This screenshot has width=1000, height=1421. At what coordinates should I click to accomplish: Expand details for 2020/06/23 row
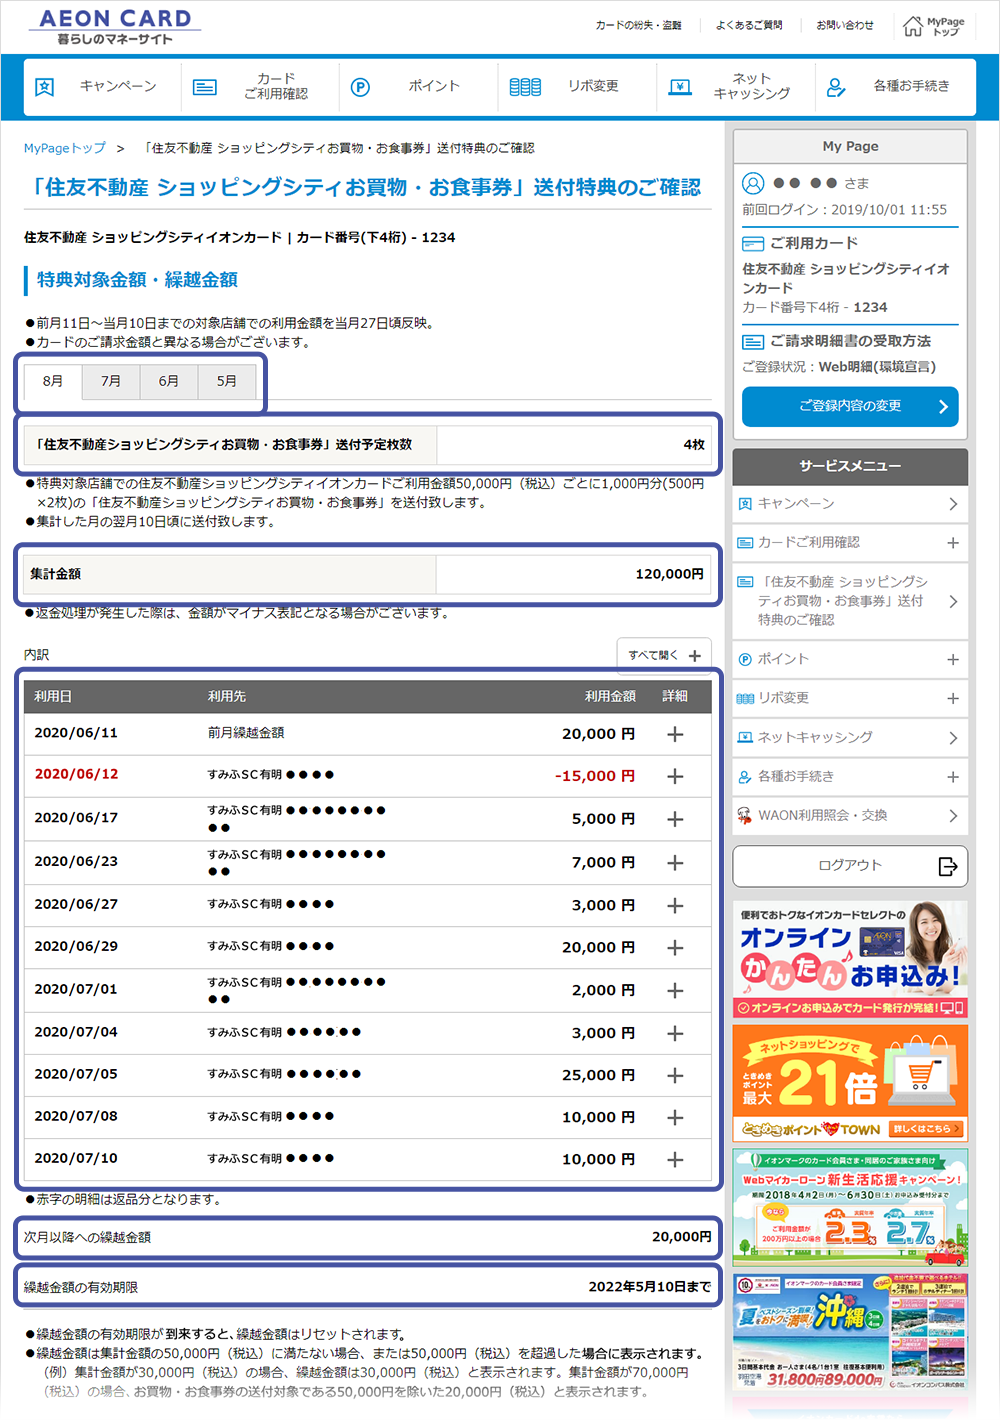click(x=676, y=862)
